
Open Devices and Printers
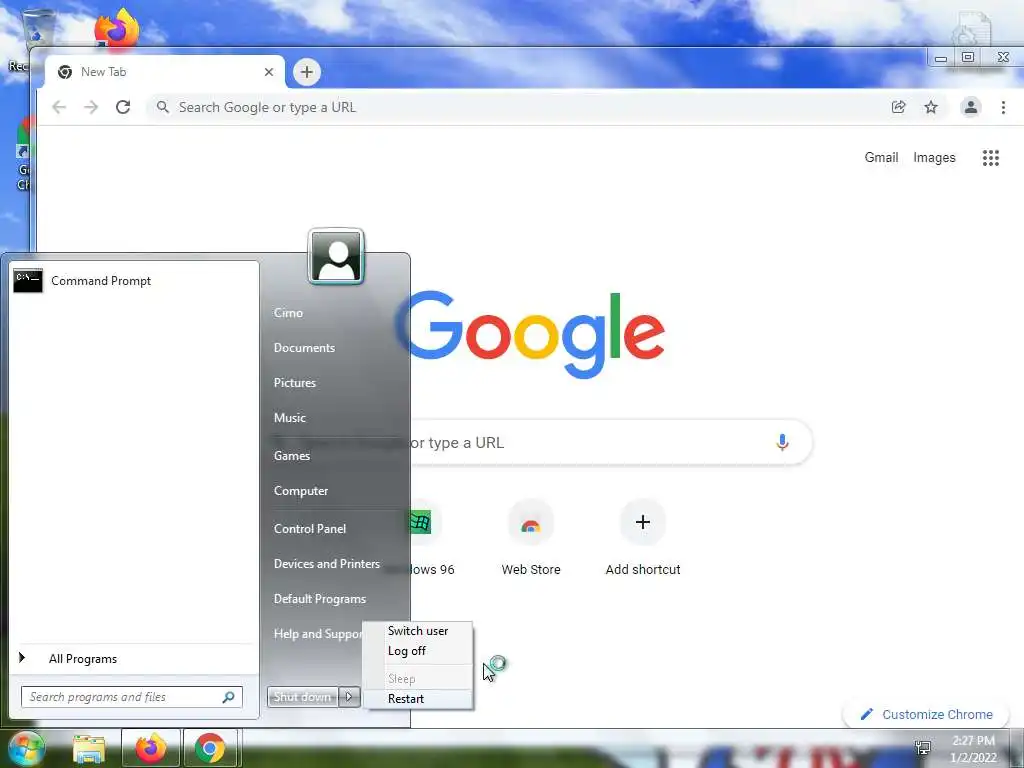point(327,564)
